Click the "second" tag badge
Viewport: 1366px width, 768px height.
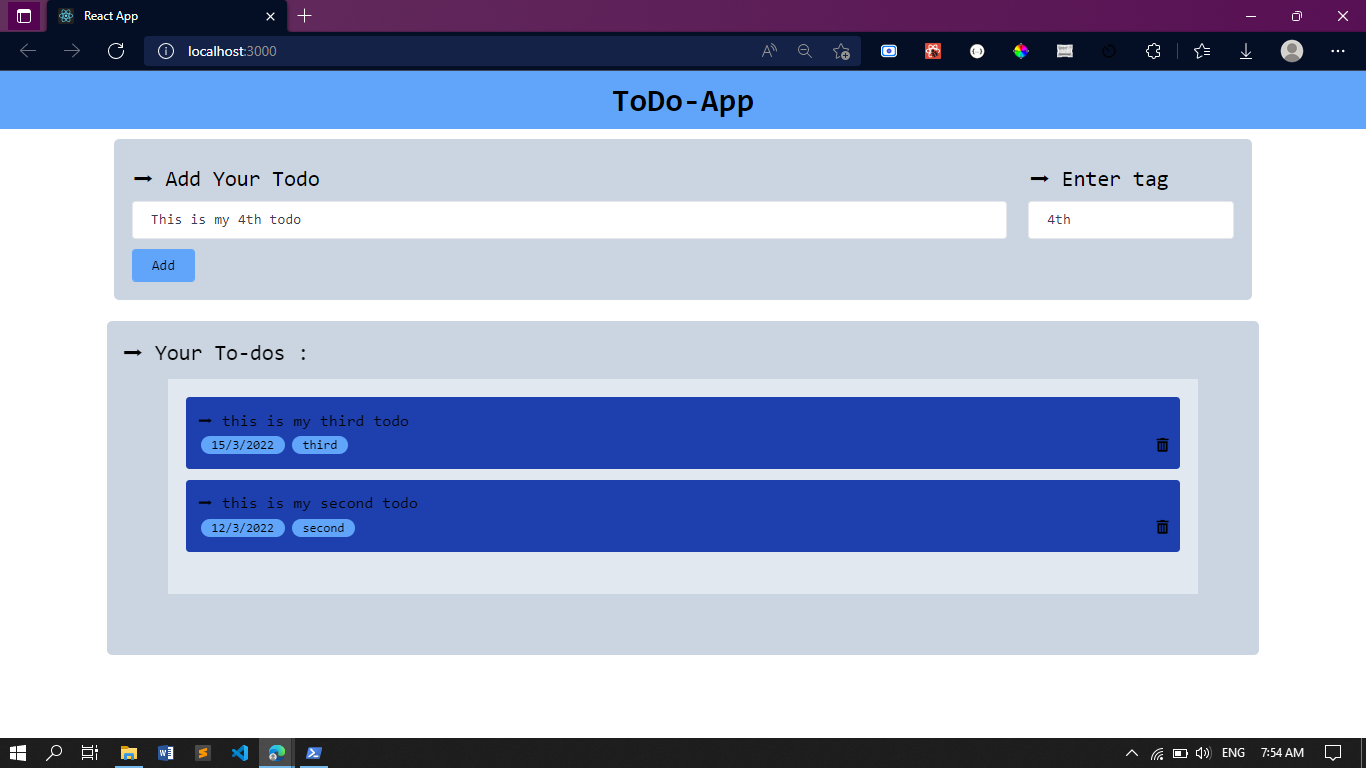click(323, 528)
